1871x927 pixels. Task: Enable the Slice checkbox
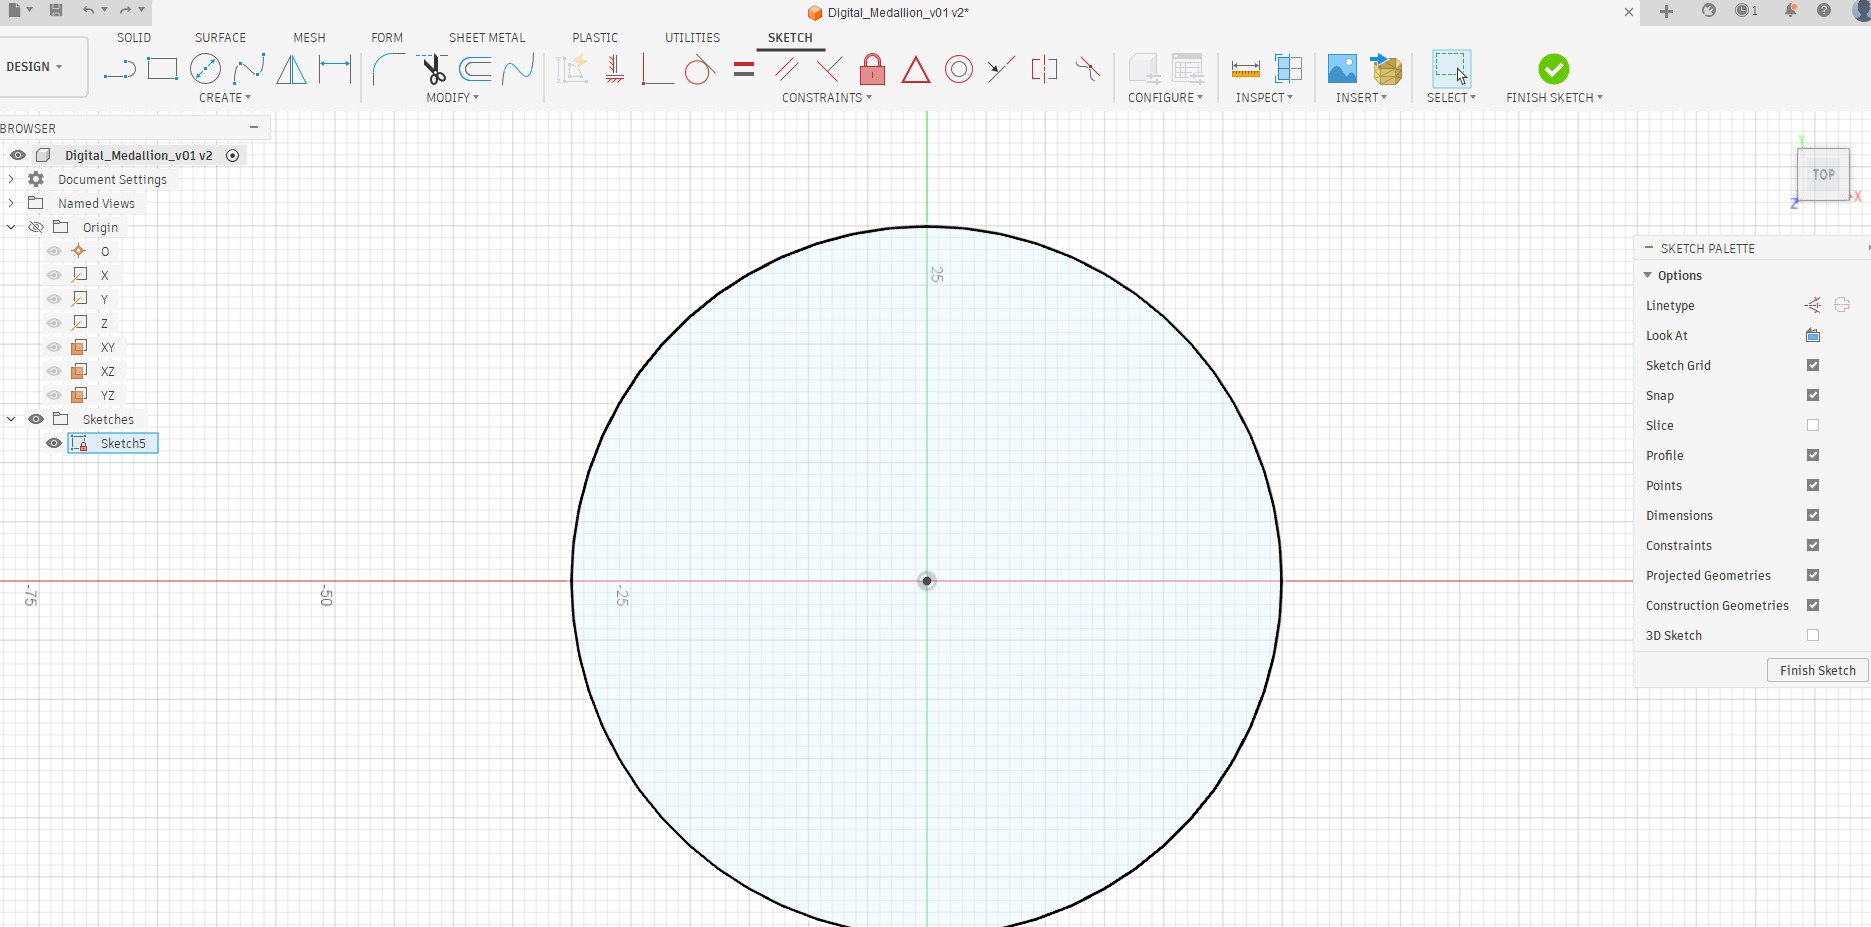[x=1813, y=426]
